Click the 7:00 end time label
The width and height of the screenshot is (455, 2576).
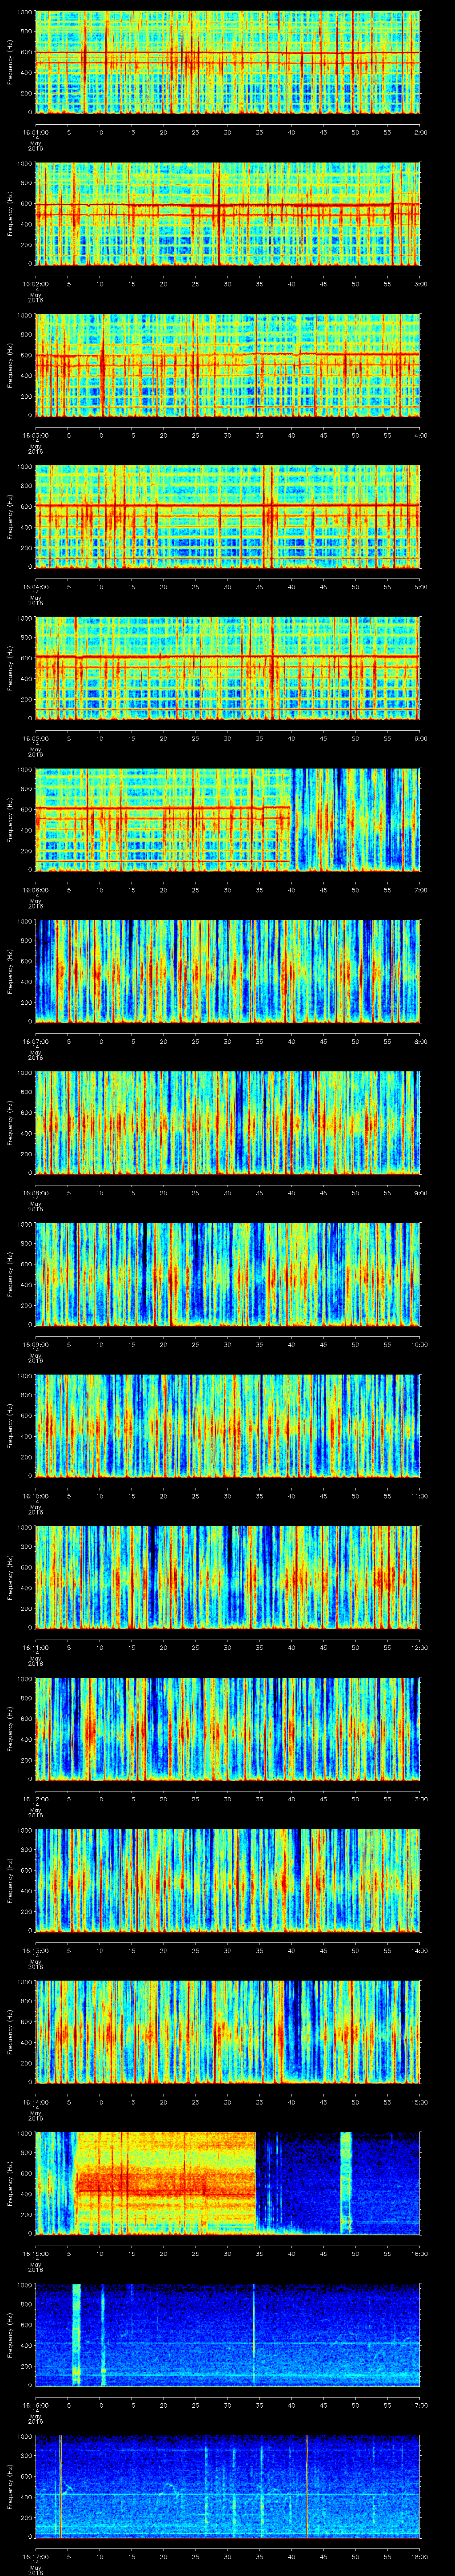click(x=420, y=890)
